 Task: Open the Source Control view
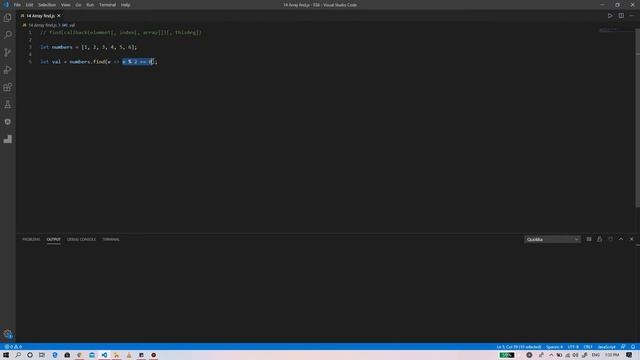pyautogui.click(x=8, y=52)
